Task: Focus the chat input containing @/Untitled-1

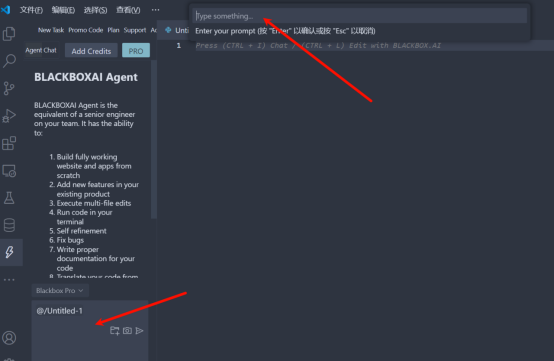Action: coord(90,330)
